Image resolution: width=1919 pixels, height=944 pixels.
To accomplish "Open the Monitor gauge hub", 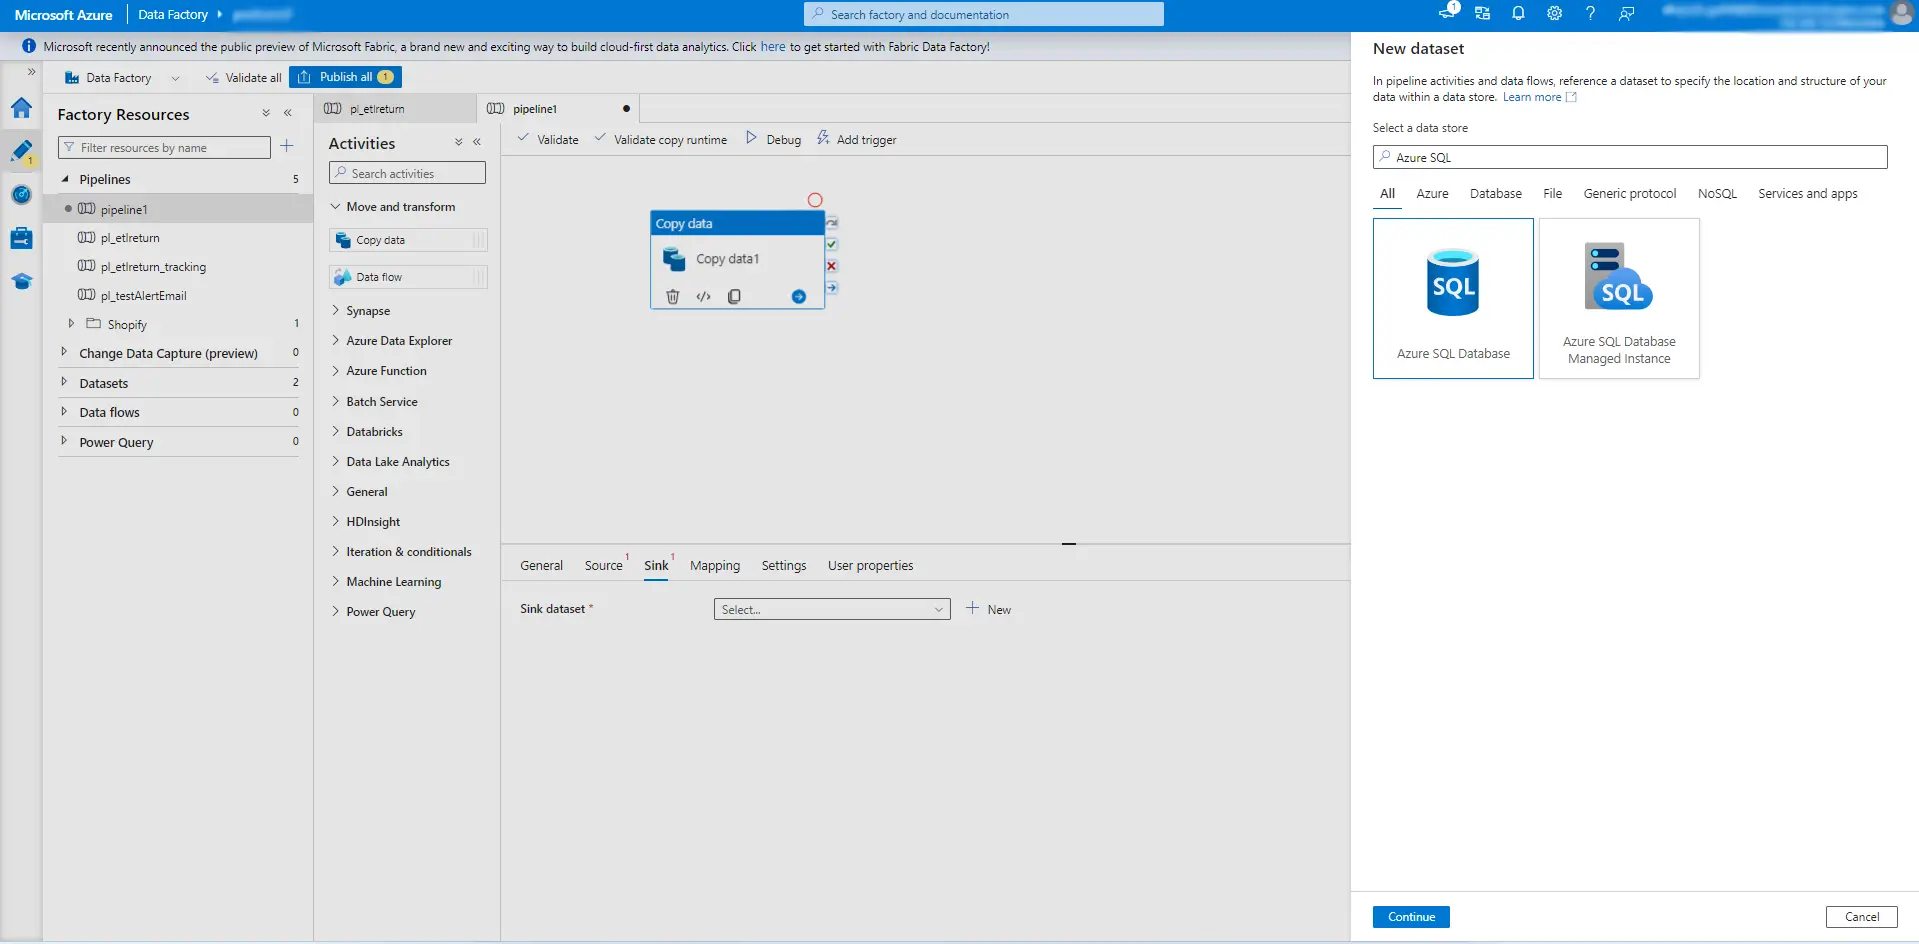I will pos(21,195).
